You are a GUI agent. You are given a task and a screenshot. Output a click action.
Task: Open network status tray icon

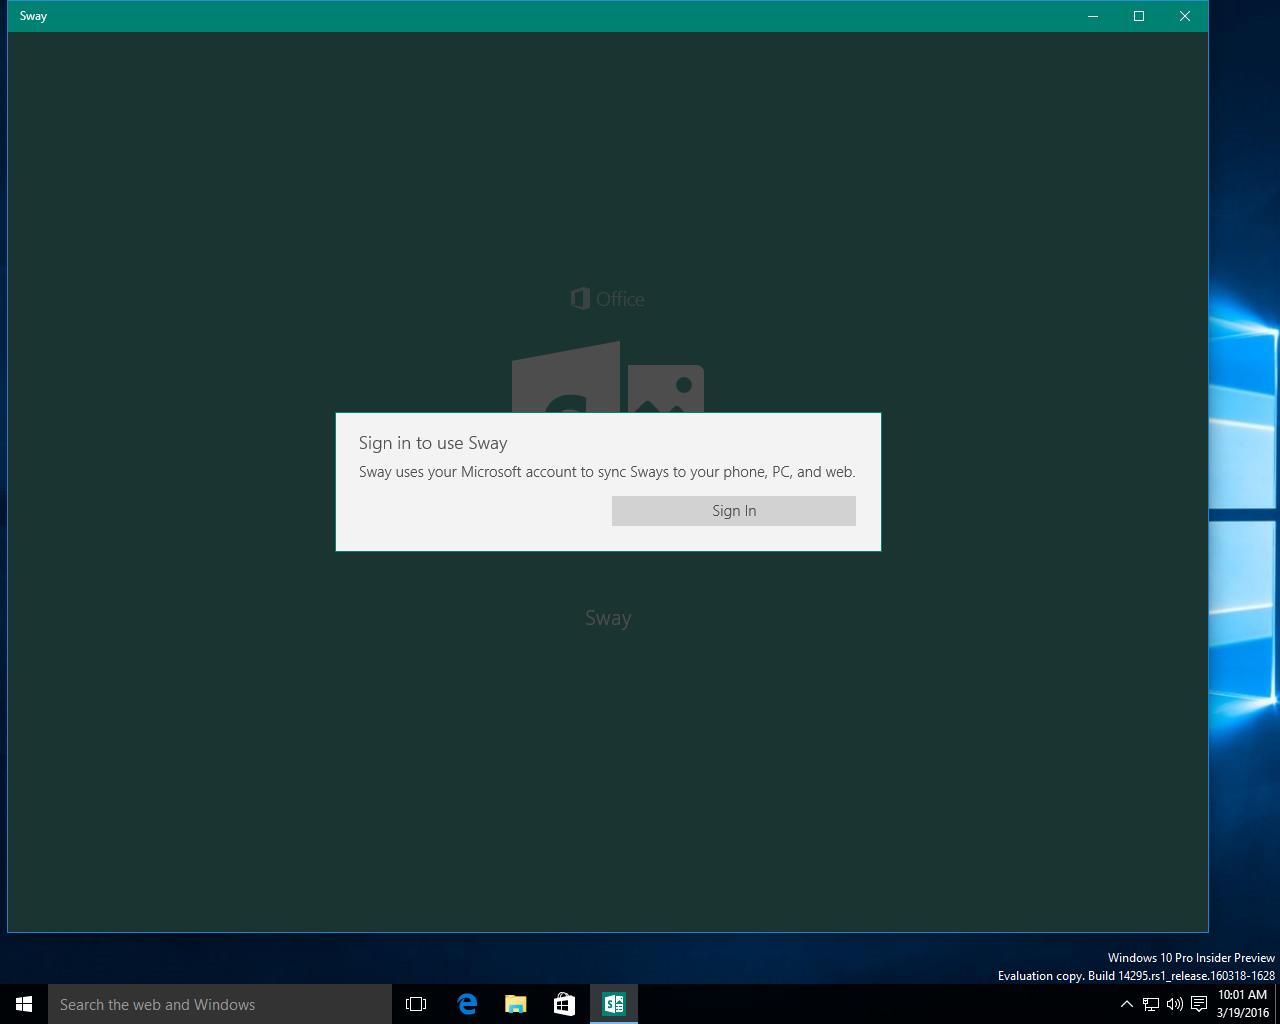(1151, 1004)
